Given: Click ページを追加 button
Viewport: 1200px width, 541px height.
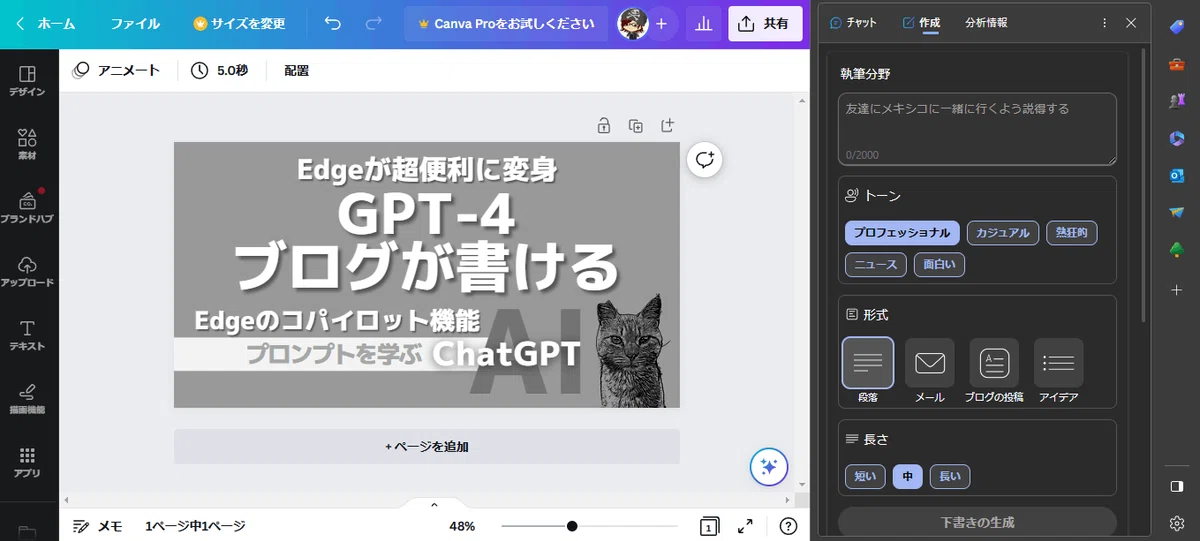Looking at the screenshot, I should (x=427, y=446).
